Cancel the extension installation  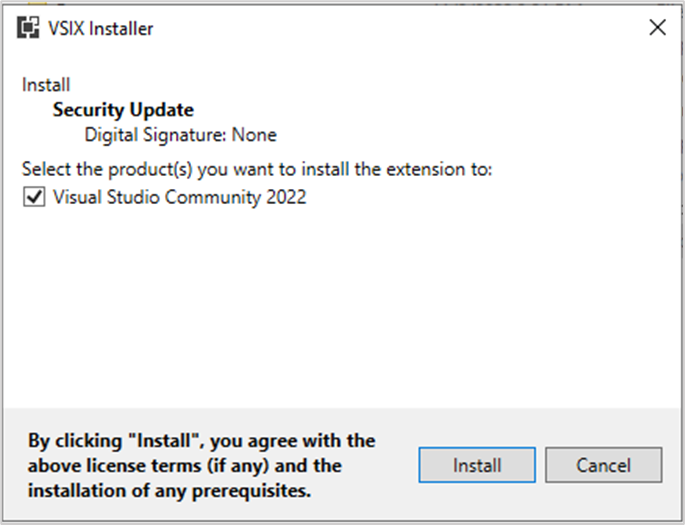[x=604, y=465]
